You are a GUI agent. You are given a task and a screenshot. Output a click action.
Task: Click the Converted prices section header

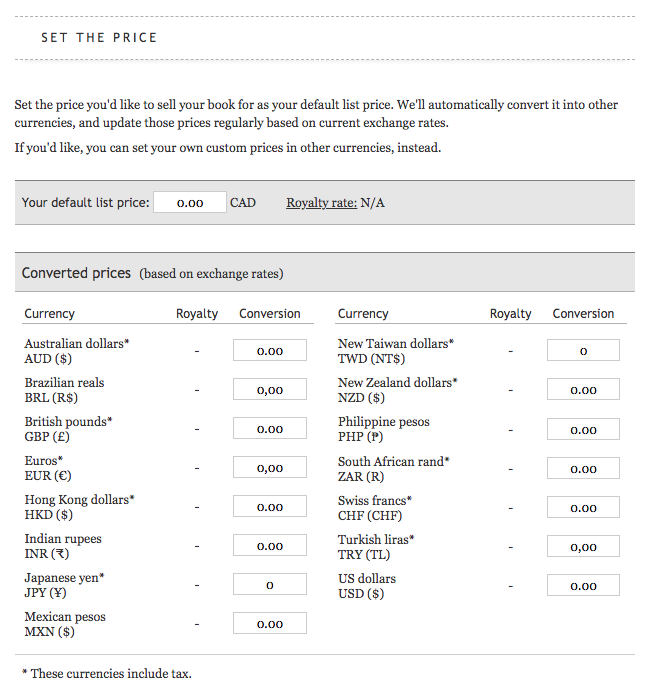(x=76, y=273)
